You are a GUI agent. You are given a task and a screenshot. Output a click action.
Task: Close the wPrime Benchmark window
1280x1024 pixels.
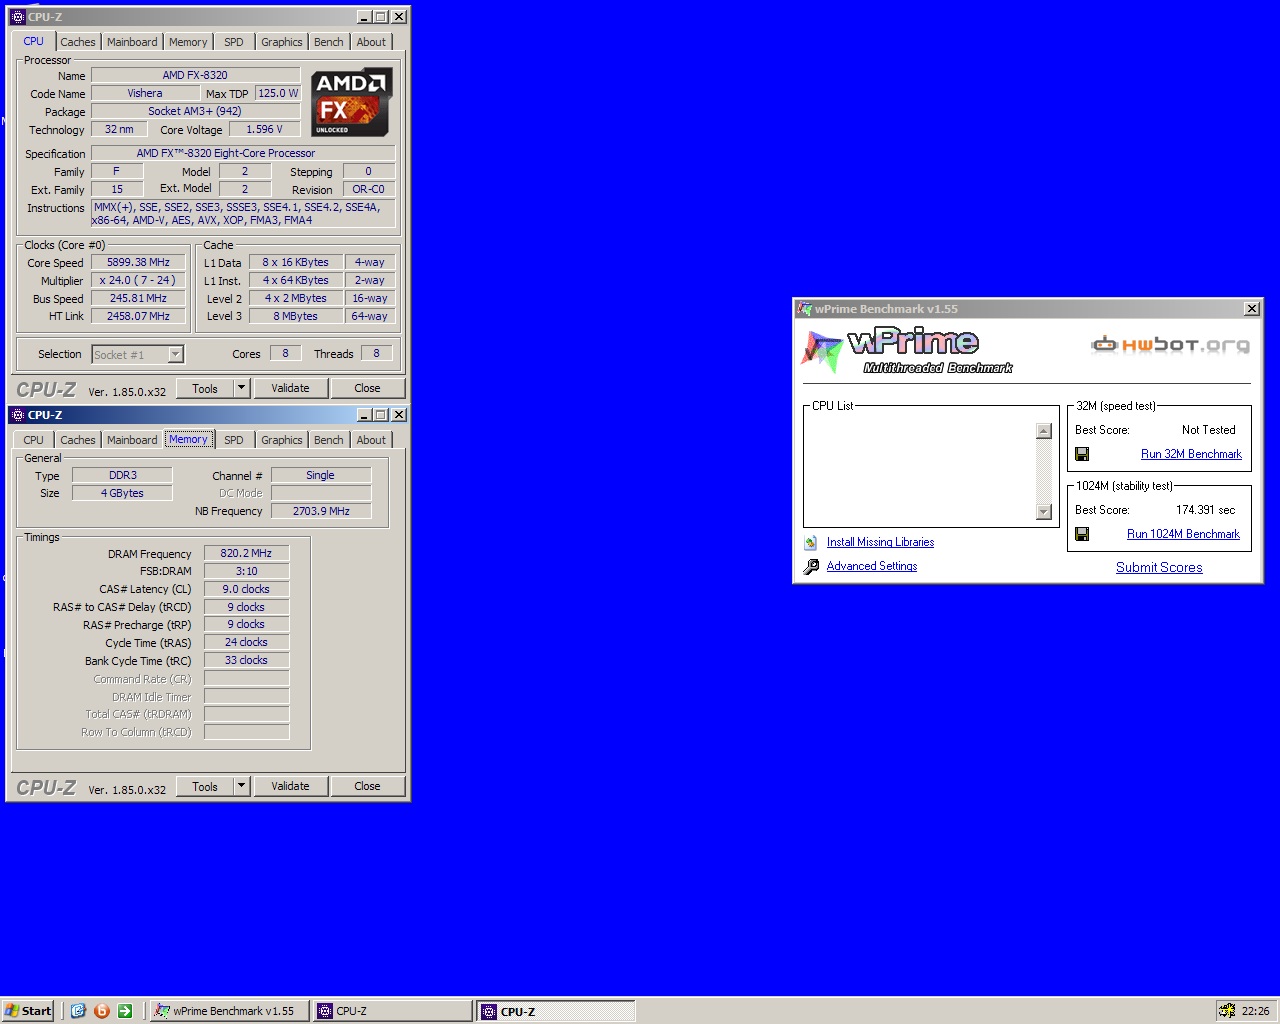point(1251,309)
